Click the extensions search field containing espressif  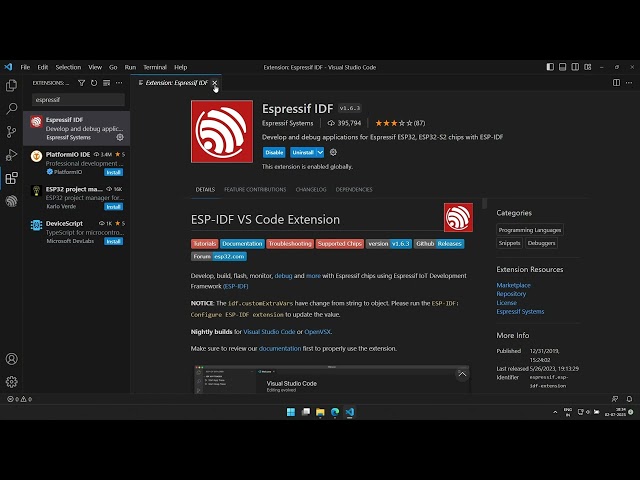[78, 100]
